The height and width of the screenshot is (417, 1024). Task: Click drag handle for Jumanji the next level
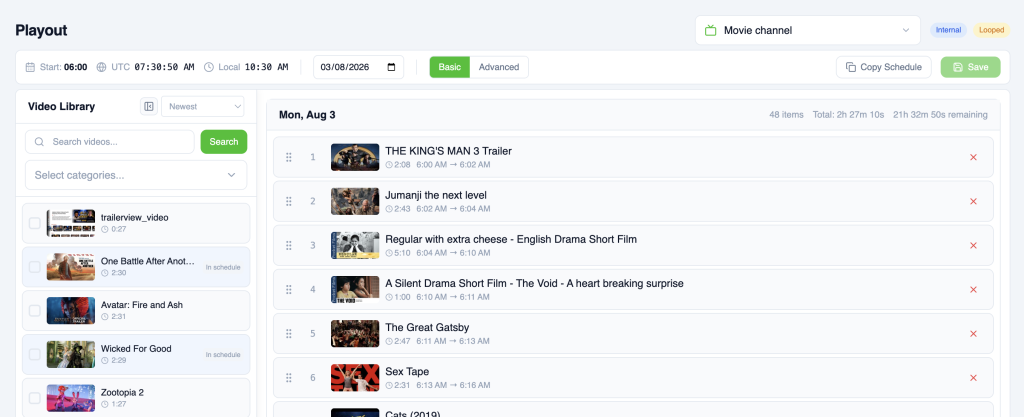click(289, 201)
